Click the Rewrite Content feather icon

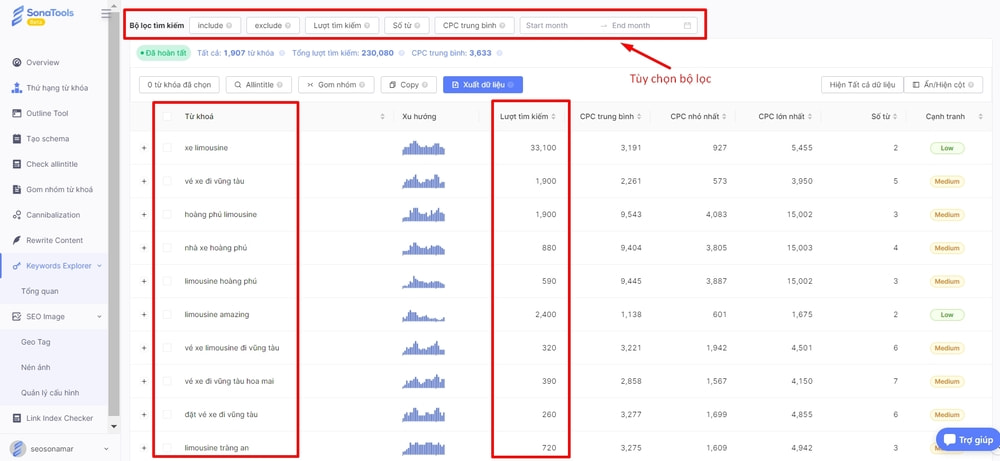click(x=17, y=240)
